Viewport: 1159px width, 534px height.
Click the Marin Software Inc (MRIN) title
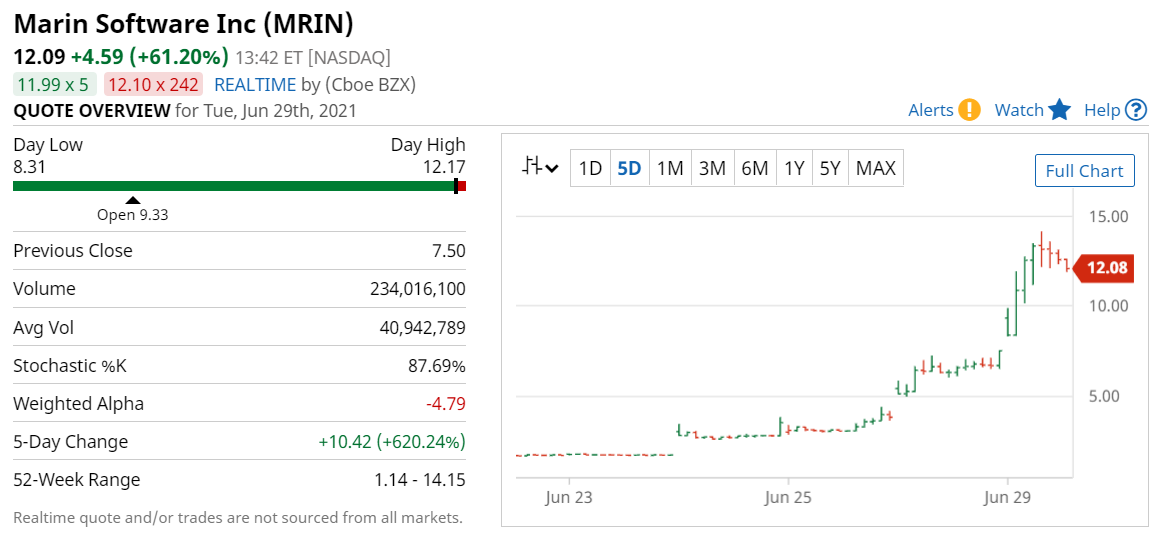(x=184, y=24)
